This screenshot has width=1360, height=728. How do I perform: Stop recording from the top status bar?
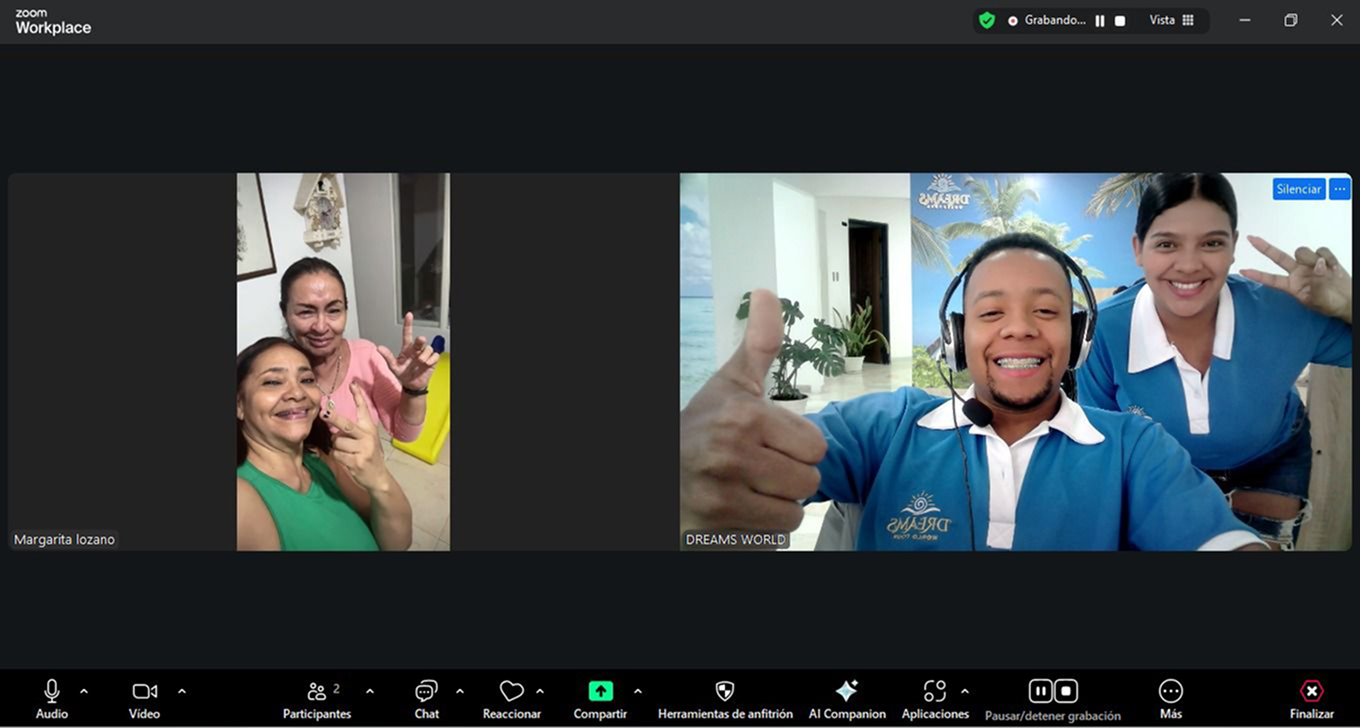(x=1120, y=21)
